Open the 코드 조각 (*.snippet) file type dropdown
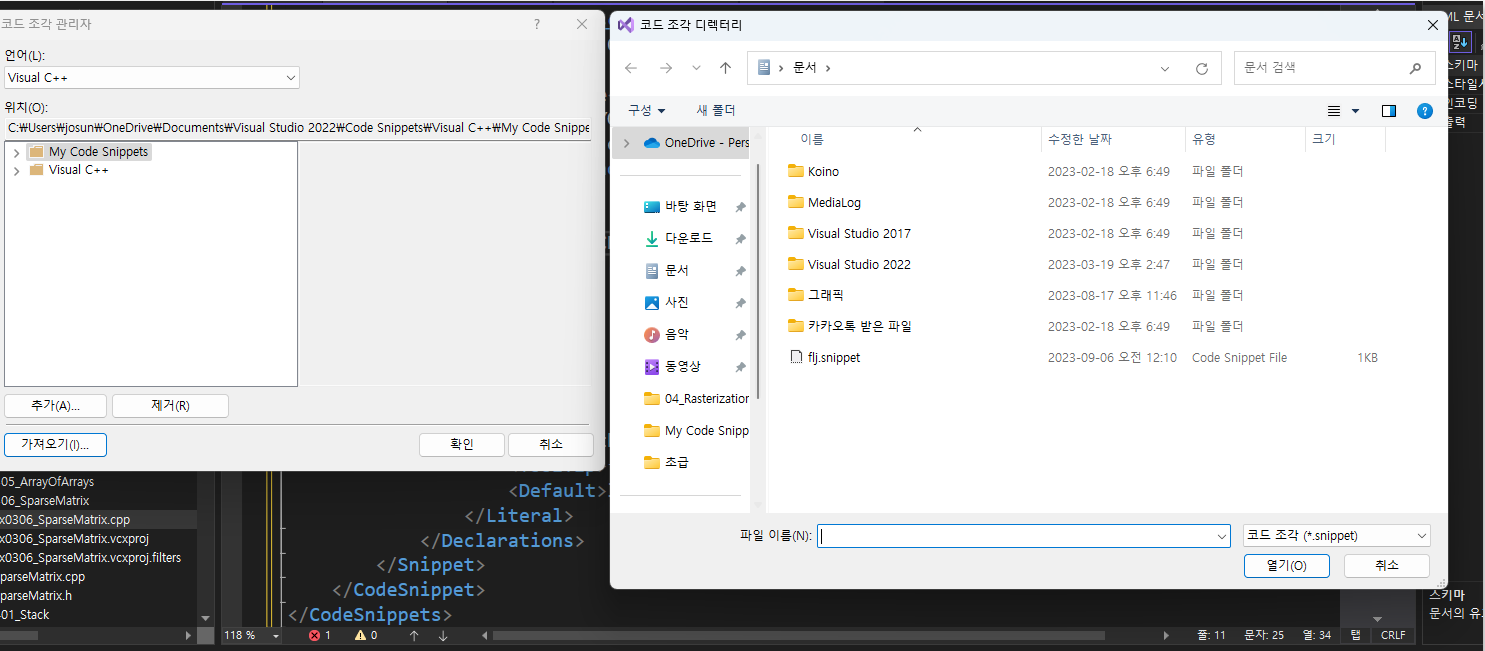This screenshot has height=651, width=1485. tap(1336, 536)
